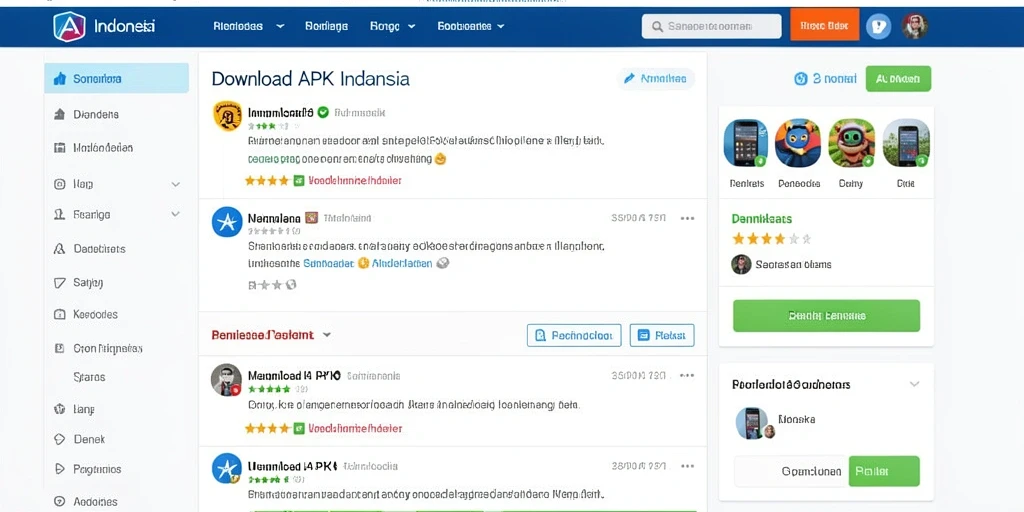Click the red link on the first listing
Viewport: 1024px width, 512px height.
pos(355,181)
